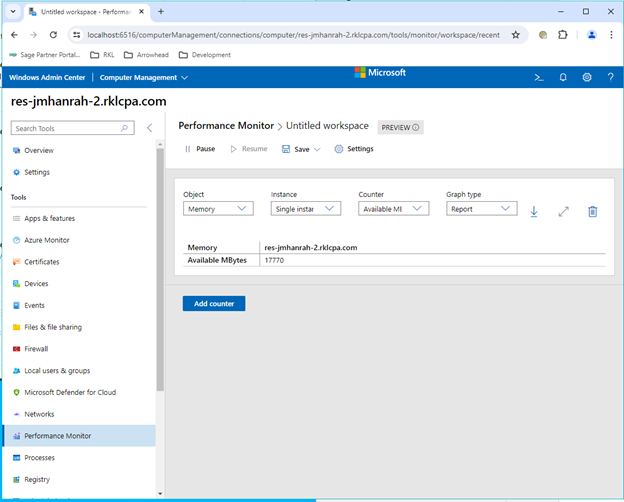Screen dimensions: 624x502
Task: Open the Object dropdown showing Memory
Action: (x=218, y=209)
